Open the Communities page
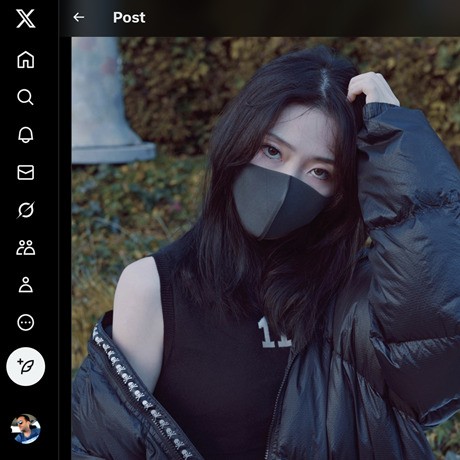Viewport: 460px width, 460px height. [26, 247]
